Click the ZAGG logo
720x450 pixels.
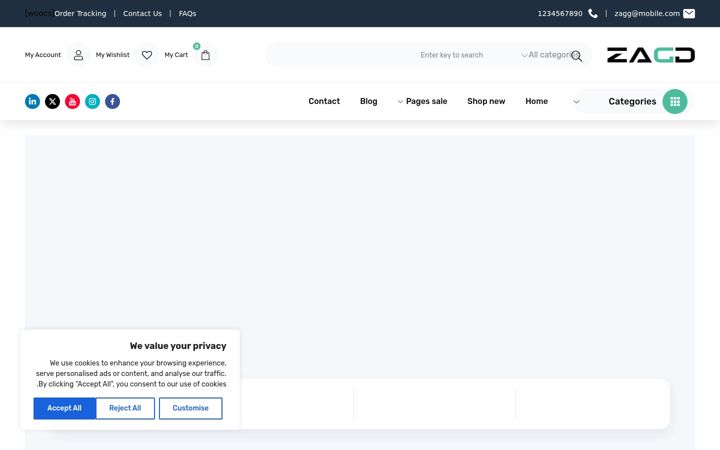tap(651, 55)
